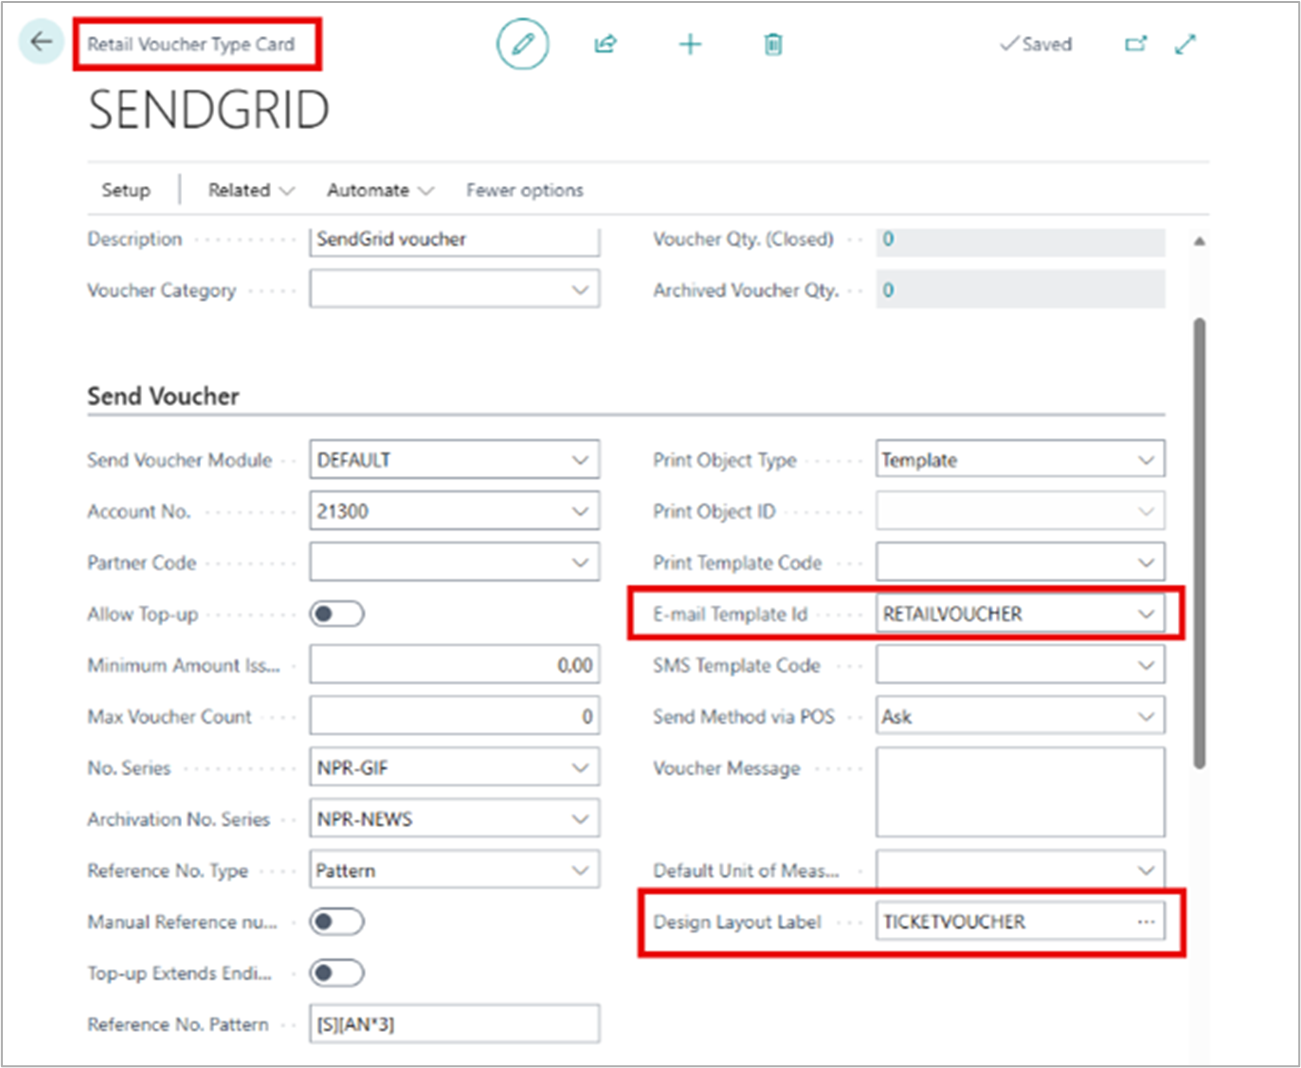
Task: Open Print Object Type dropdown
Action: click(x=1146, y=460)
